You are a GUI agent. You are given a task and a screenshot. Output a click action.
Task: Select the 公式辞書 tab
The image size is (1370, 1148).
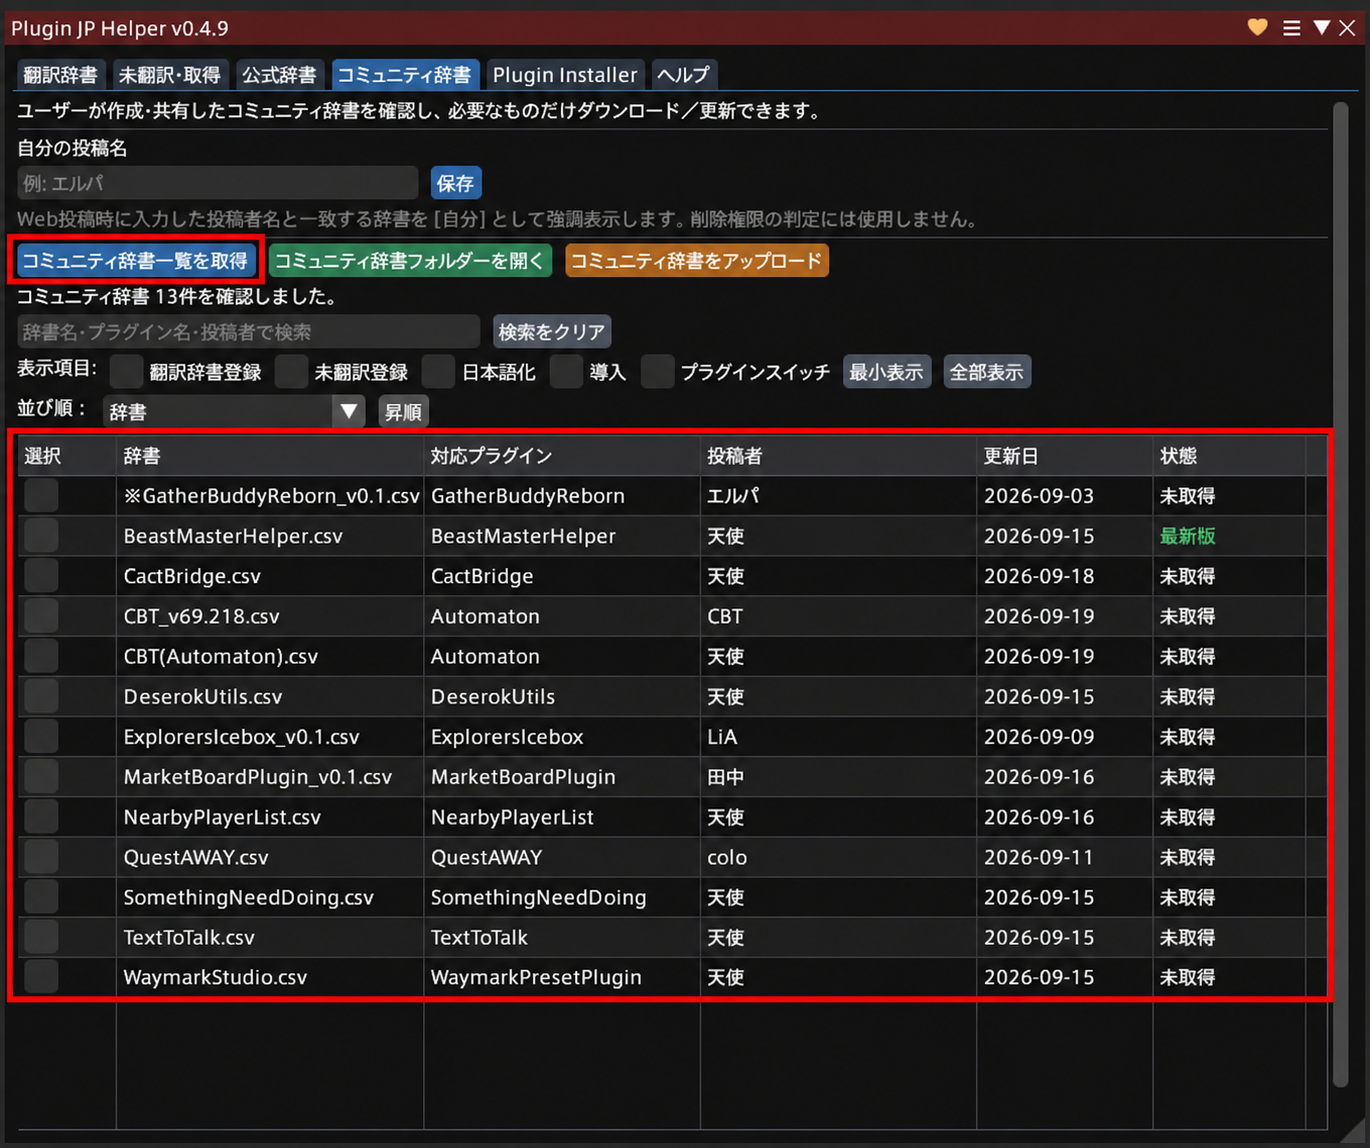(x=279, y=75)
